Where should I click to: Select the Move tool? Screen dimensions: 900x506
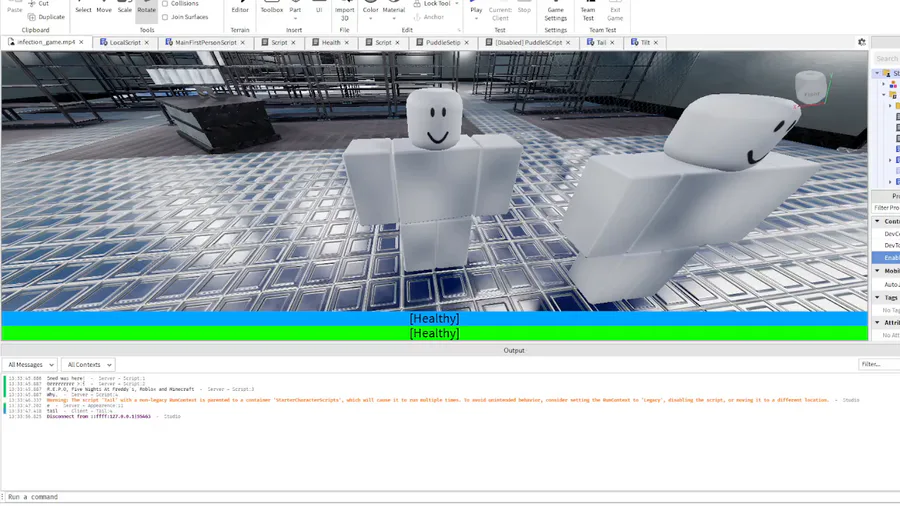click(104, 8)
